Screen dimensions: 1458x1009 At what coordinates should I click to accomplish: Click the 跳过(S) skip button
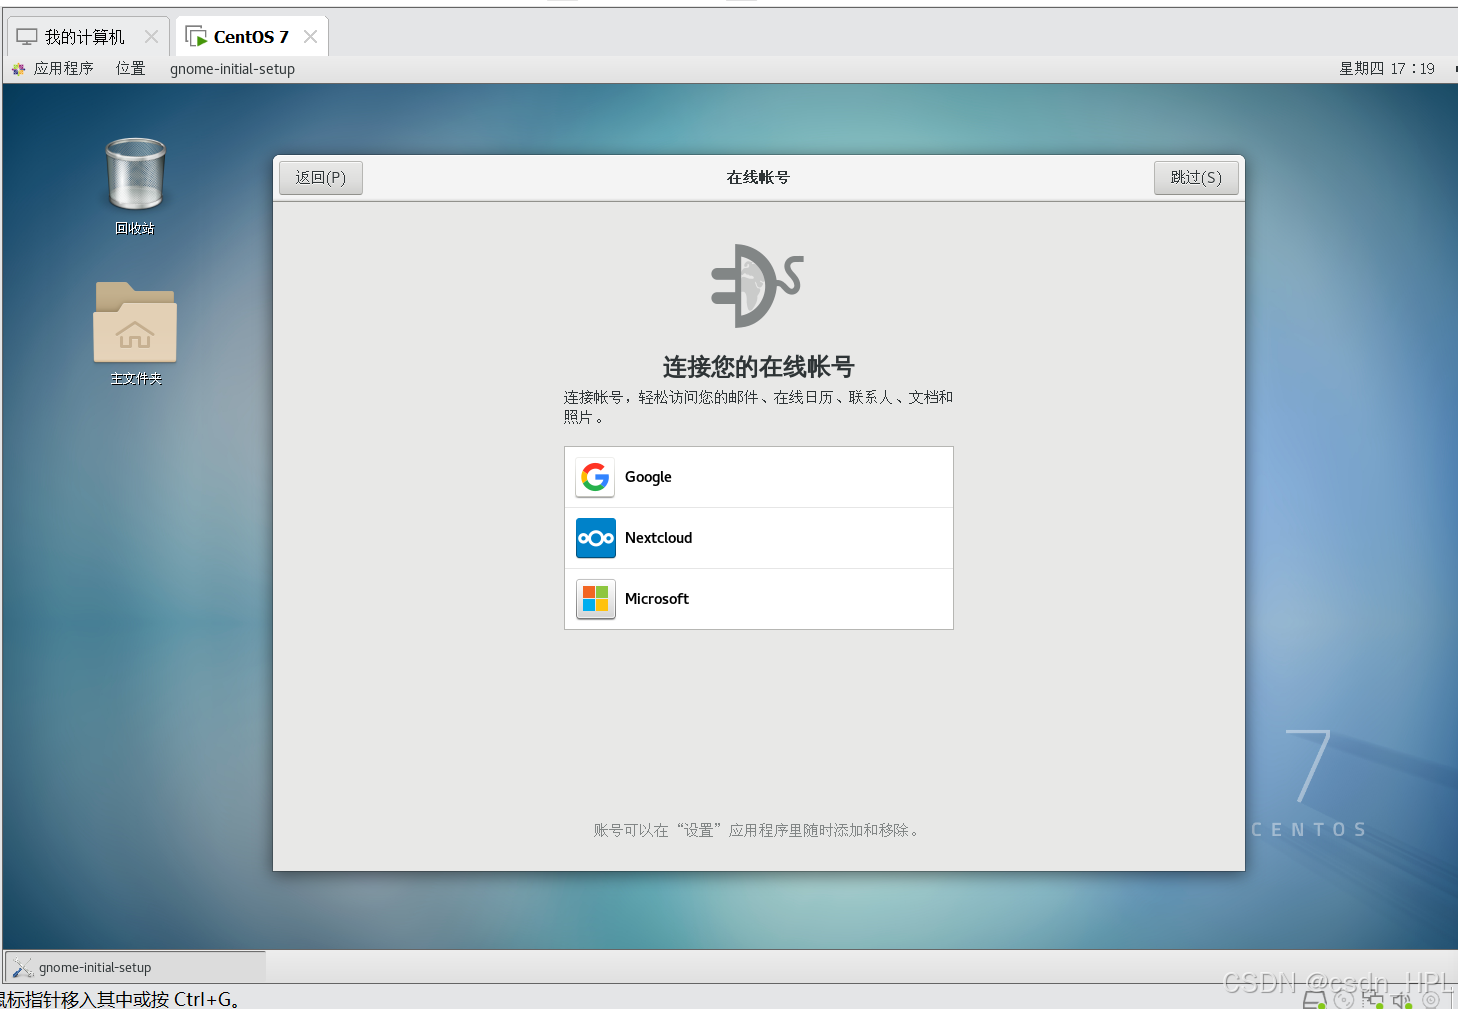pyautogui.click(x=1196, y=177)
